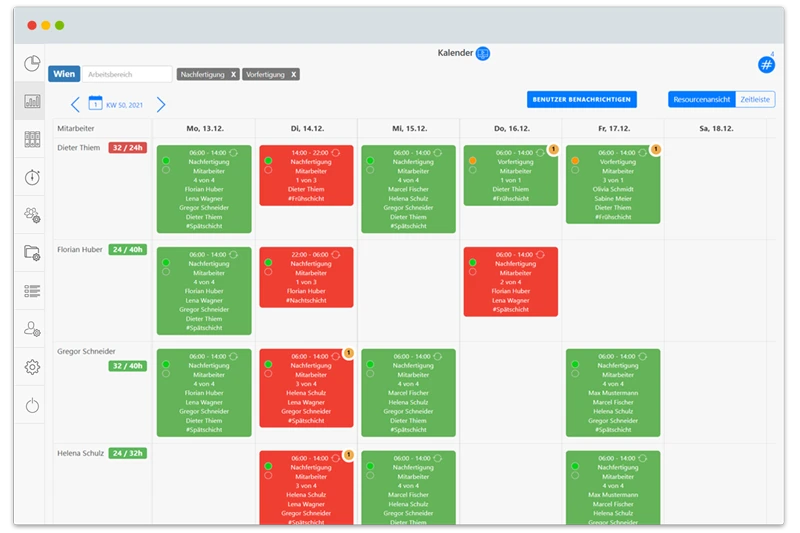Open the pie chart dashboard in sidebar
800x533 pixels.
tap(32, 64)
